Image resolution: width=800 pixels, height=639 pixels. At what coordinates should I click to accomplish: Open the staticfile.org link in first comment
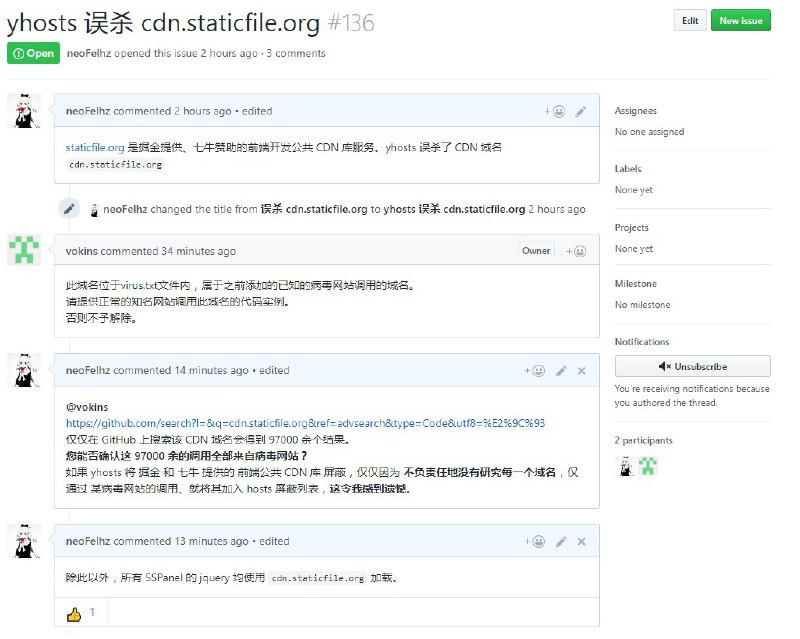[x=95, y=148]
